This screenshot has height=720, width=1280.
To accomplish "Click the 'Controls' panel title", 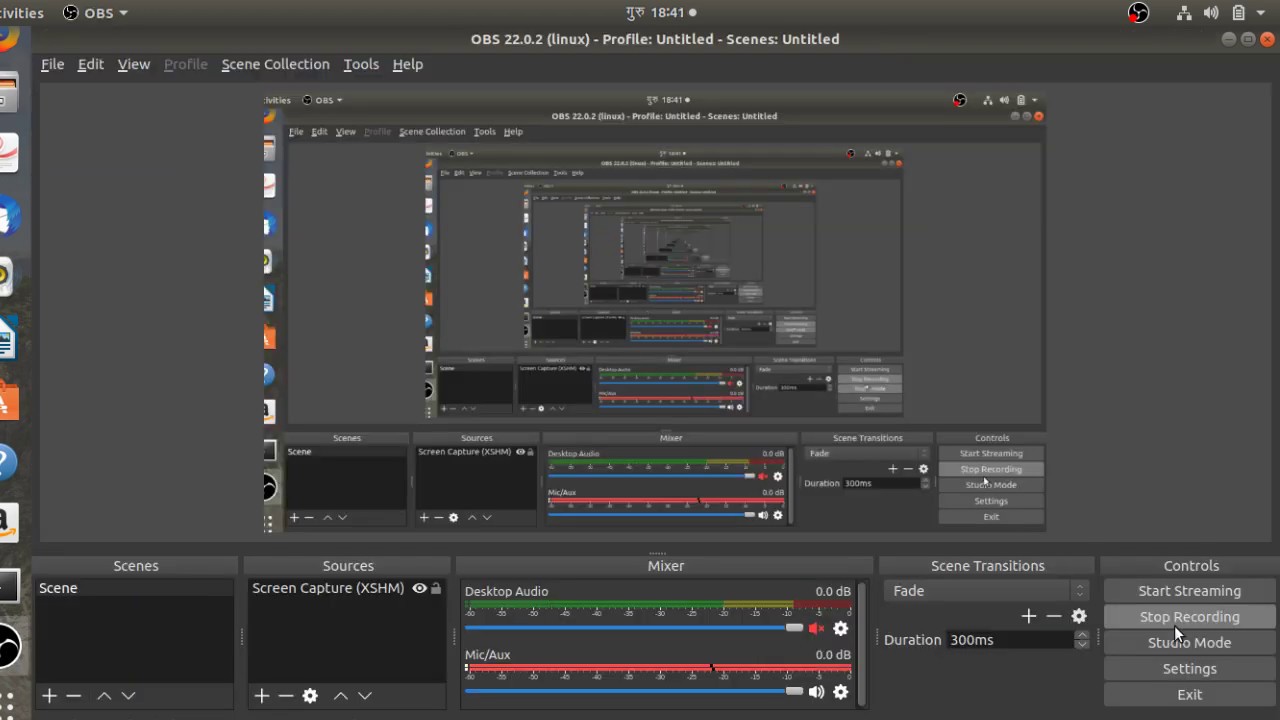I will tap(1191, 566).
